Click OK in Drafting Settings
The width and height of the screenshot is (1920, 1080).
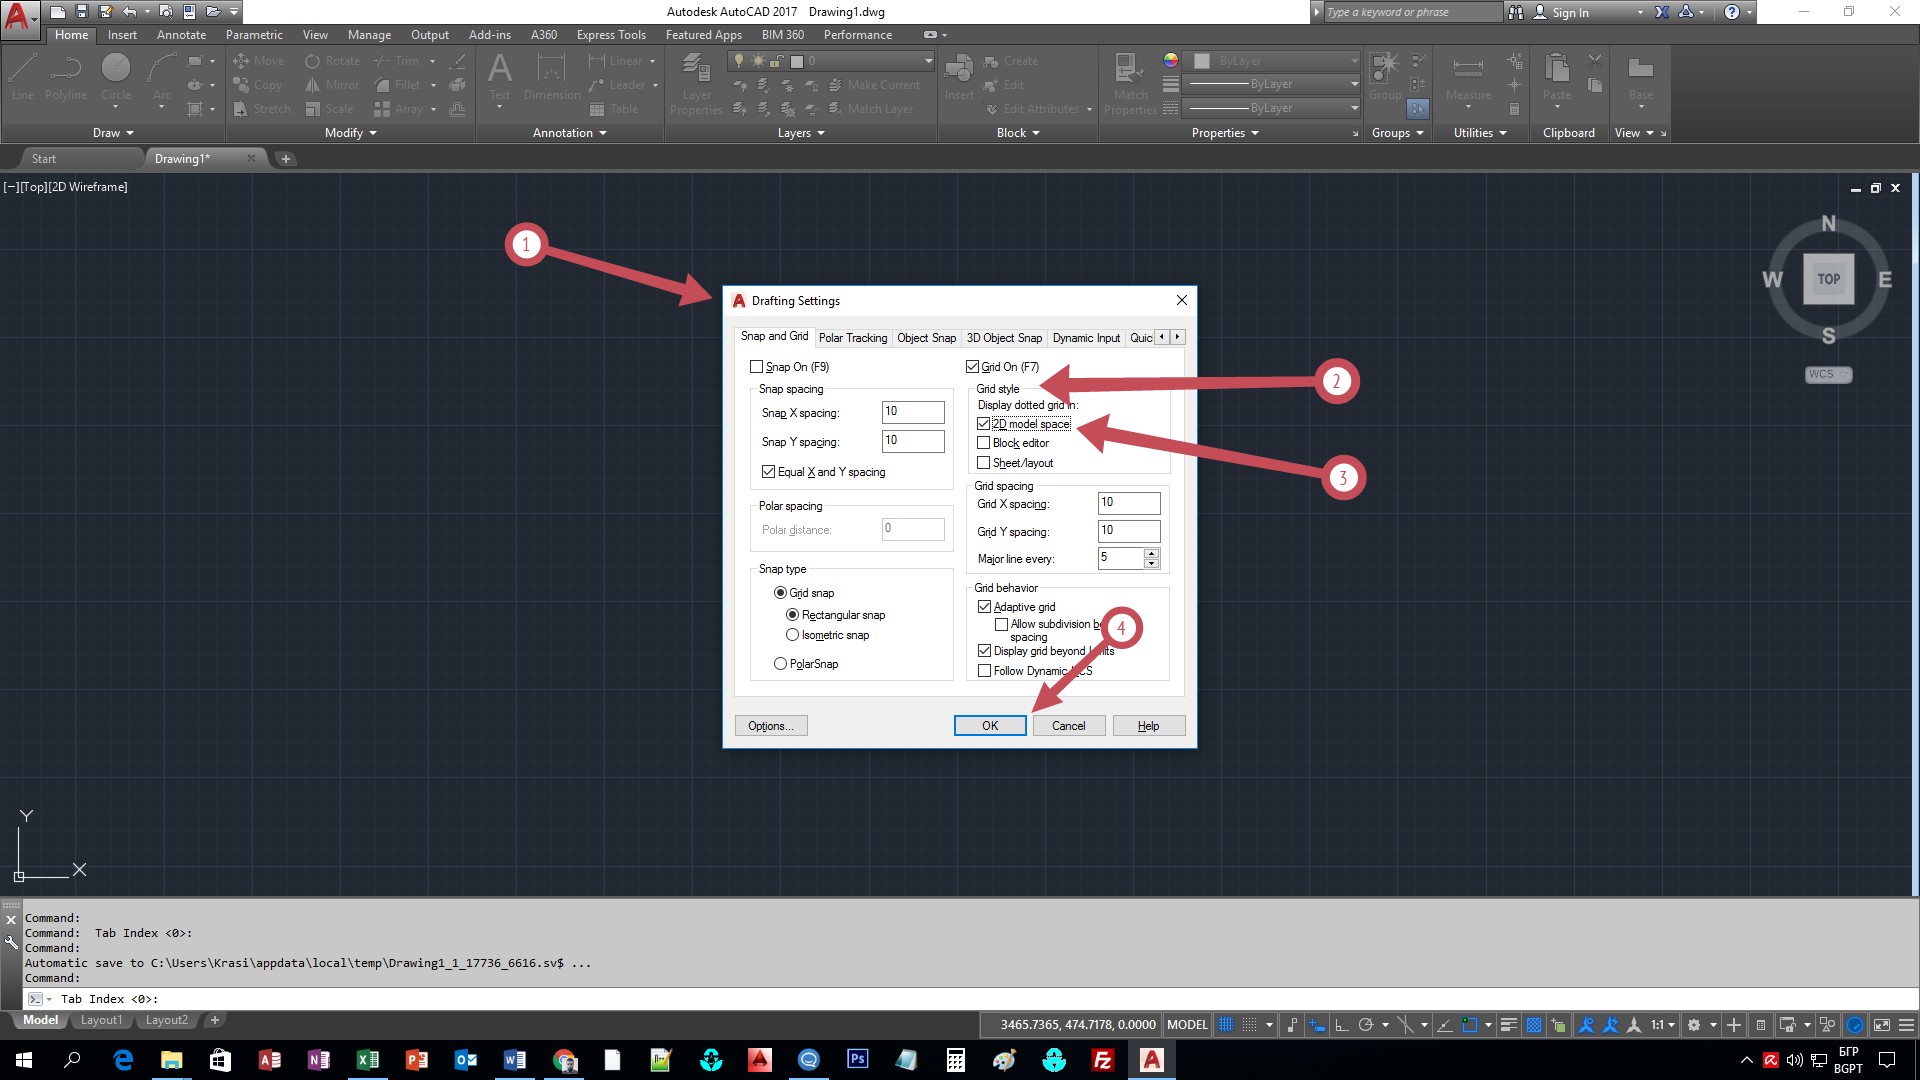990,726
